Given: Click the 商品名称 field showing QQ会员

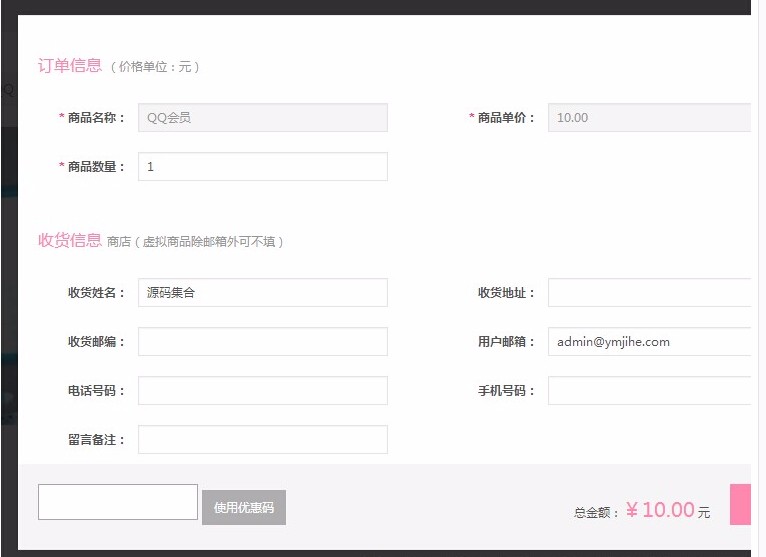Looking at the screenshot, I should 263,117.
